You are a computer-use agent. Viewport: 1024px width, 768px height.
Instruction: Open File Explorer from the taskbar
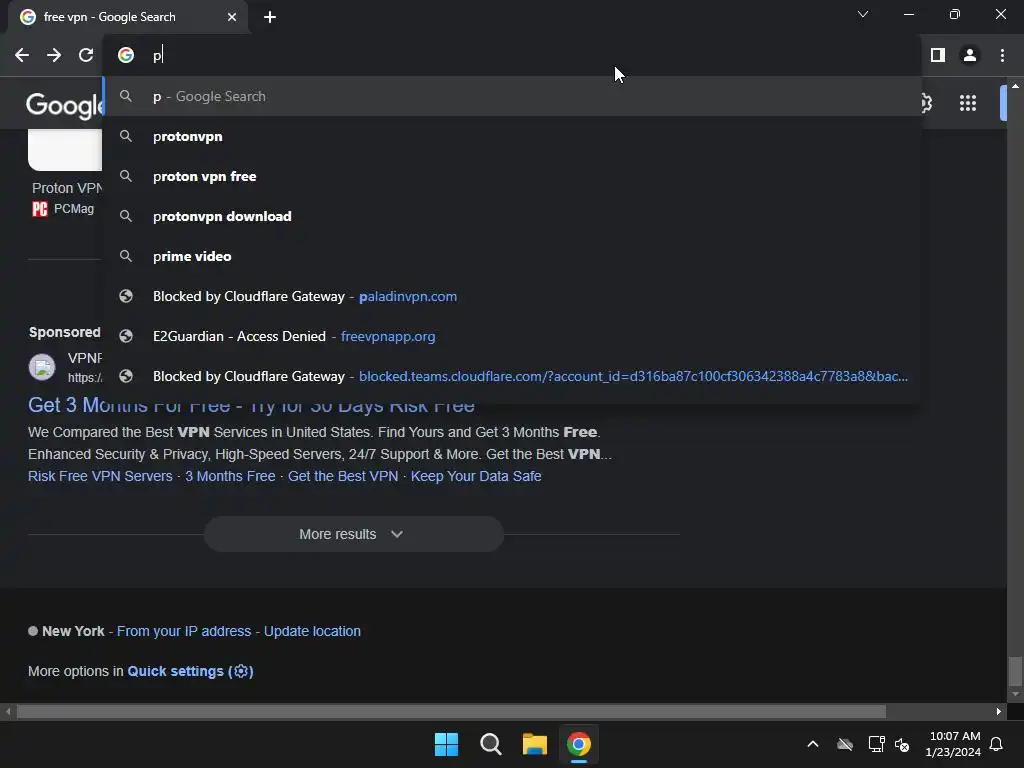(x=534, y=744)
